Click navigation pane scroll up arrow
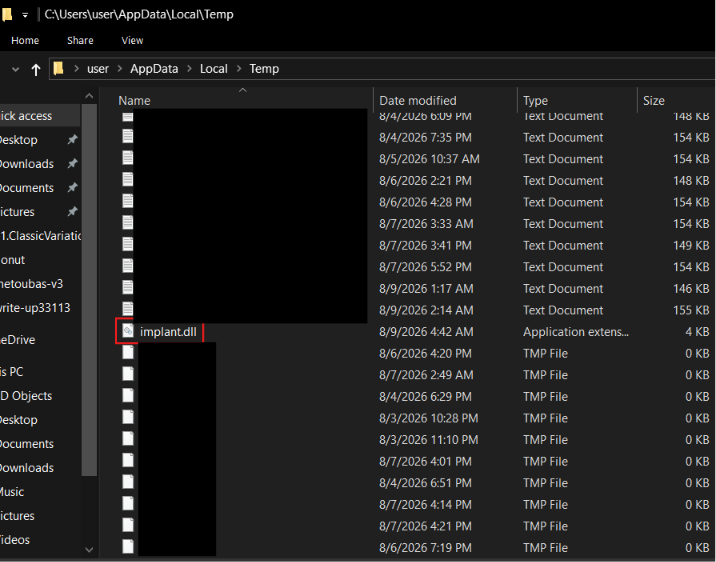The width and height of the screenshot is (716, 562). pos(90,96)
